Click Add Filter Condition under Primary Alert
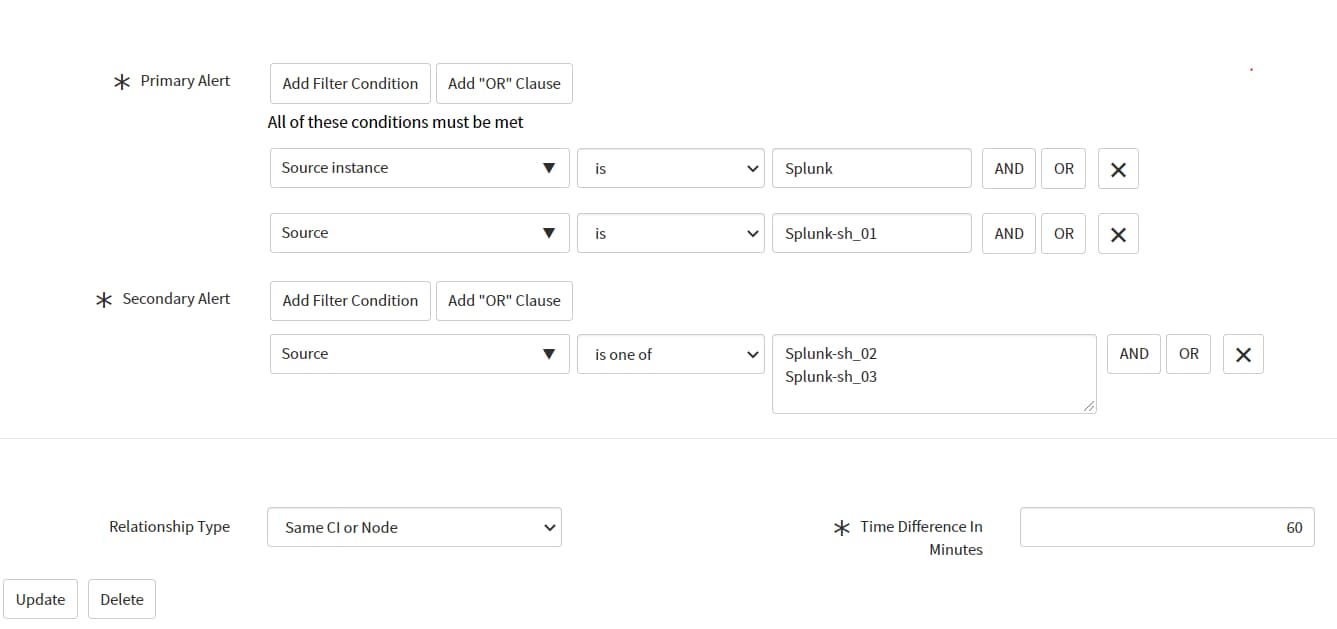Screen dimensions: 1337x629 pyautogui.click(x=349, y=83)
